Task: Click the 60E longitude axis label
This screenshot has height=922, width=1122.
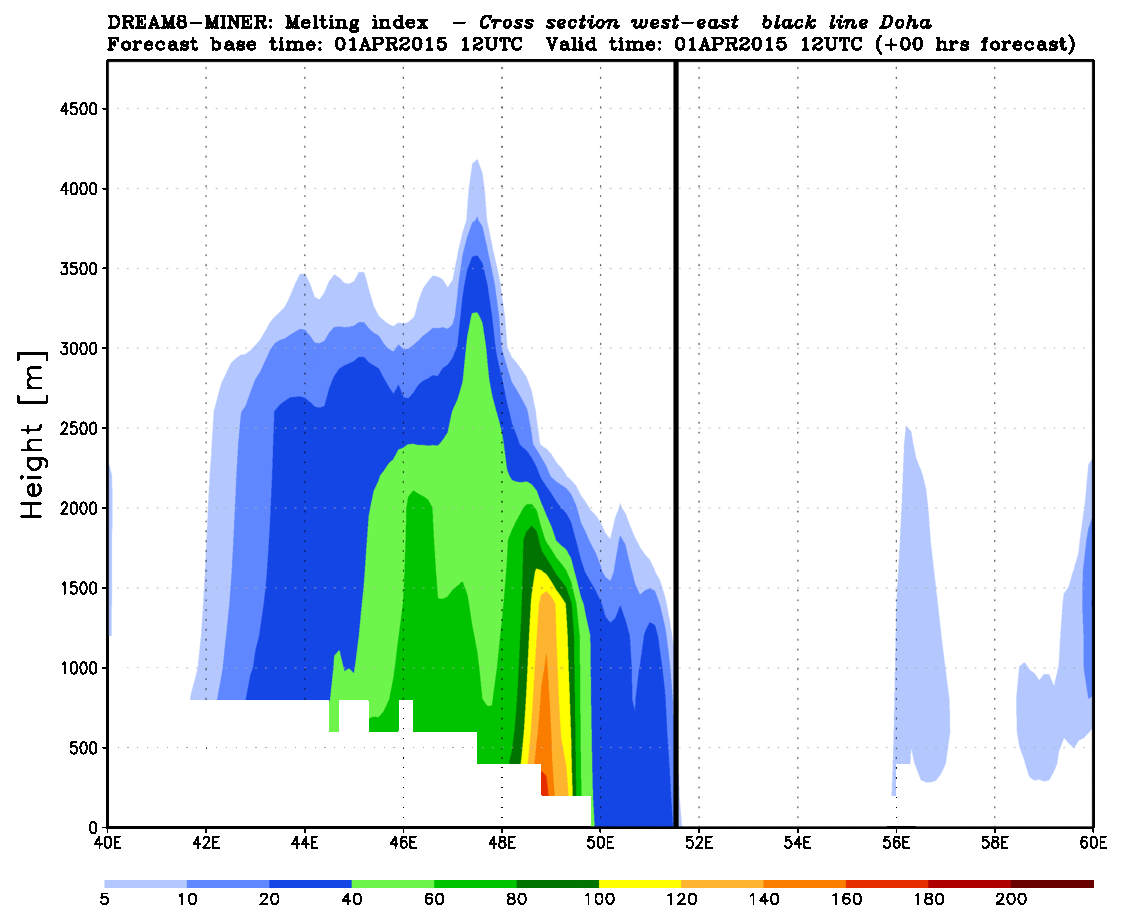Action: [1093, 843]
